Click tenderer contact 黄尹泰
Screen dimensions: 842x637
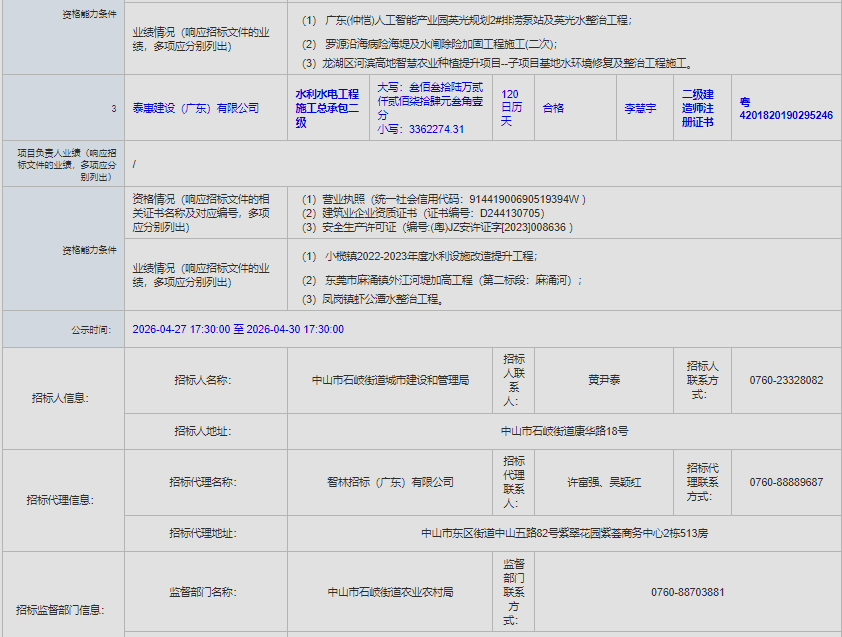click(604, 380)
